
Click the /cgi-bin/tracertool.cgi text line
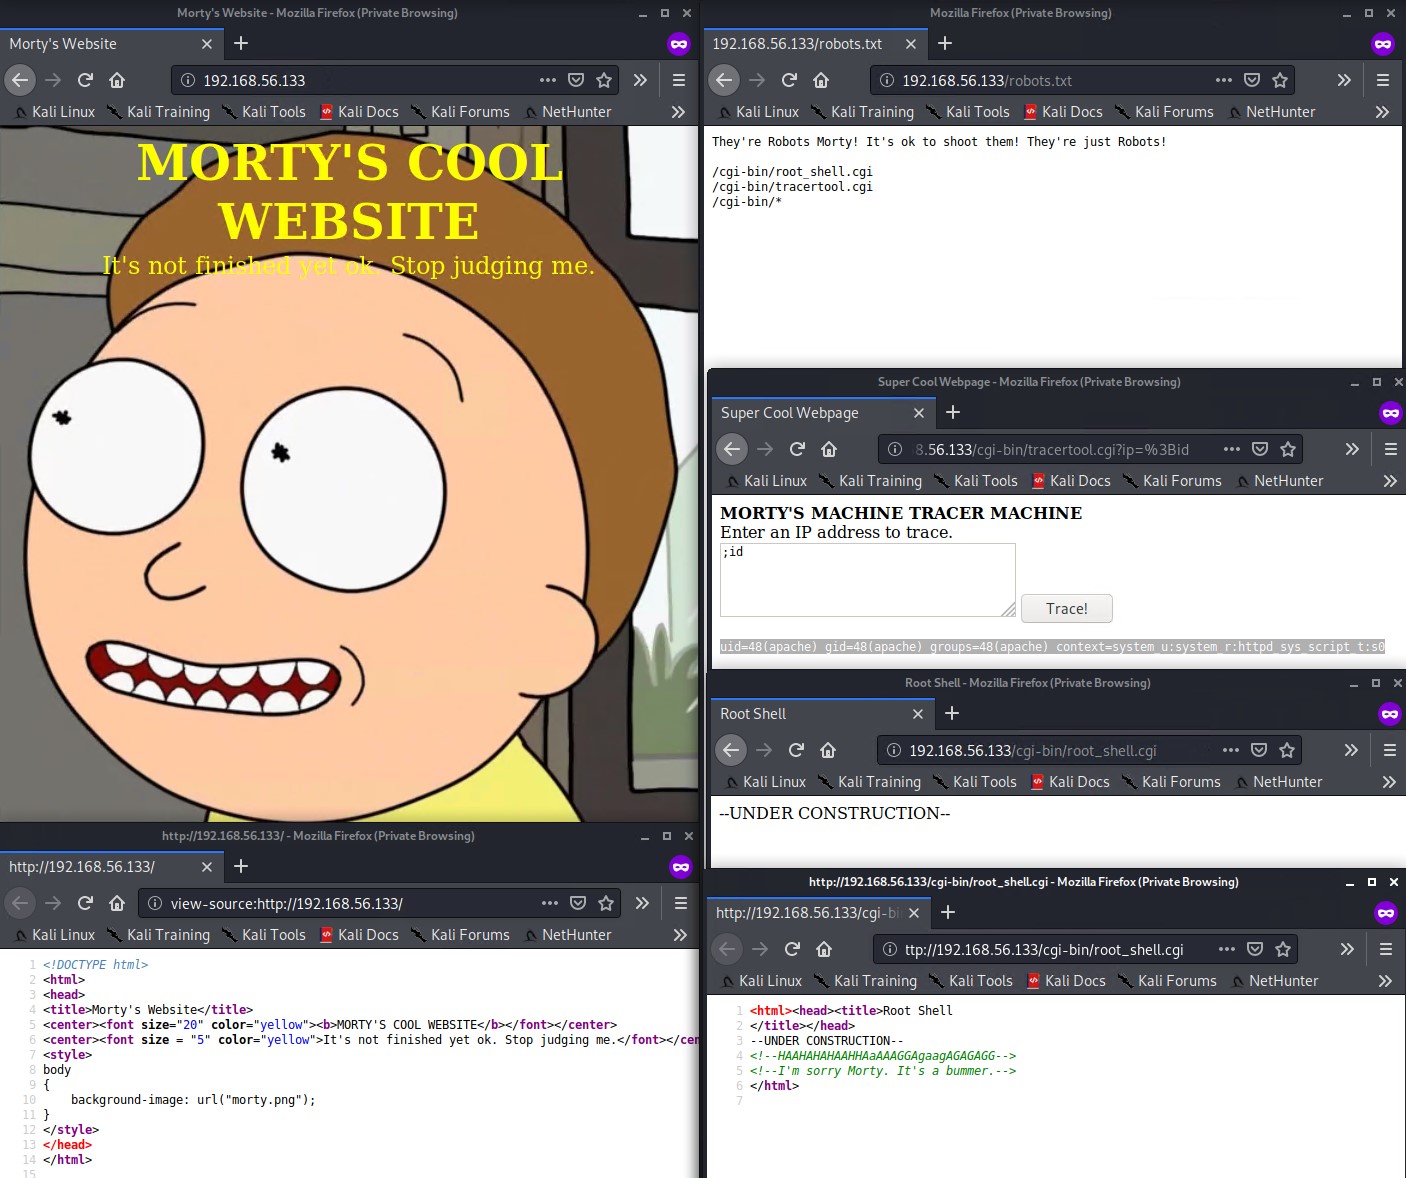(x=792, y=187)
